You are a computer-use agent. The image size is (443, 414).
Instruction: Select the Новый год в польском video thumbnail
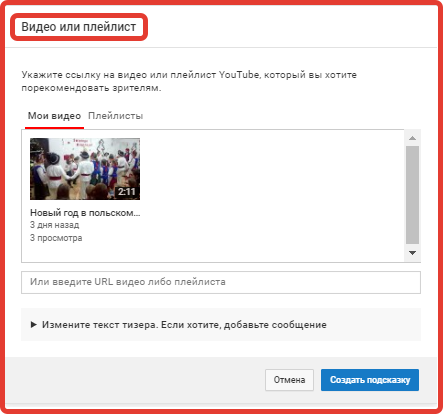[x=85, y=169]
